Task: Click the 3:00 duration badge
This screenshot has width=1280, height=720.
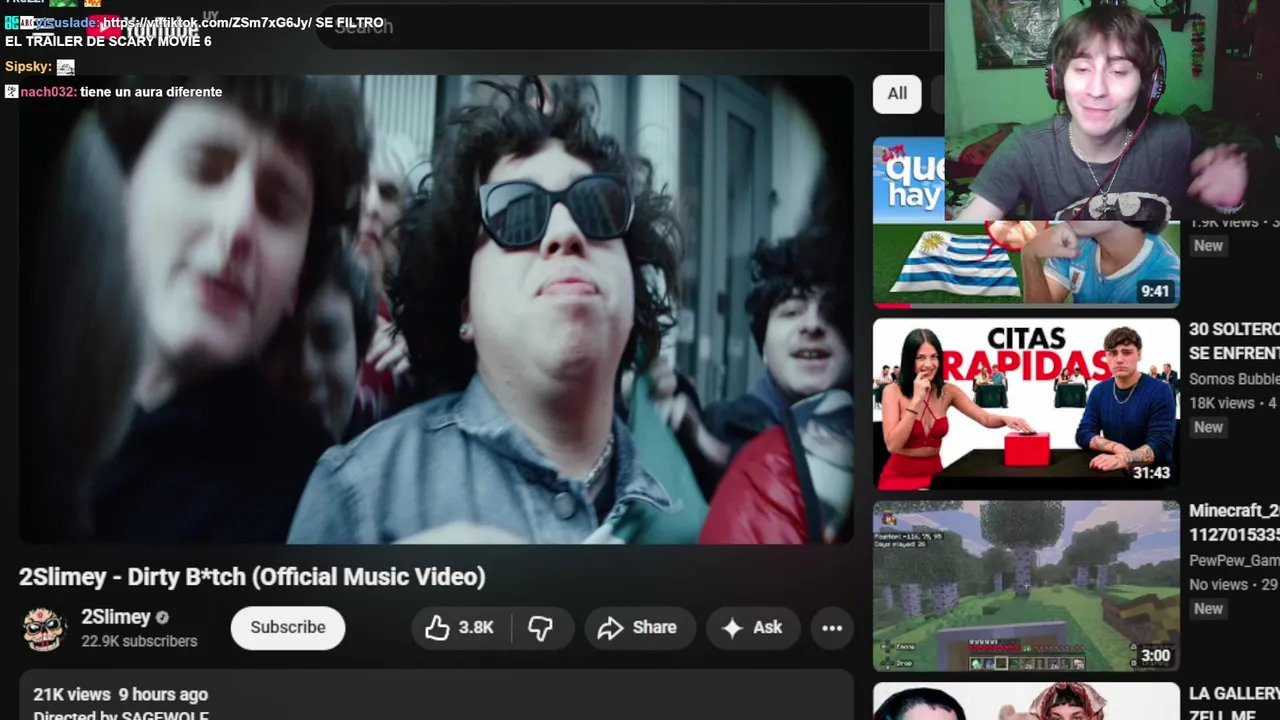Action: 1155,656
